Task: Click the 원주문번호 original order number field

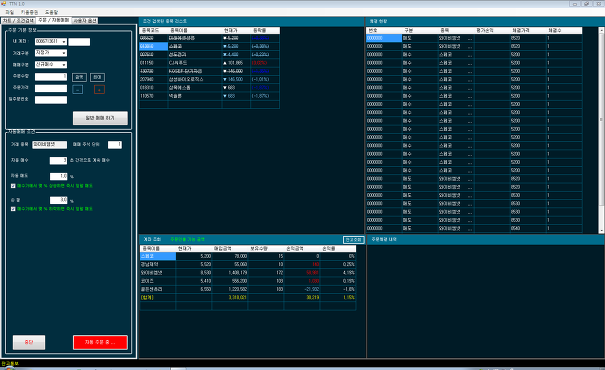Action: click(51, 100)
